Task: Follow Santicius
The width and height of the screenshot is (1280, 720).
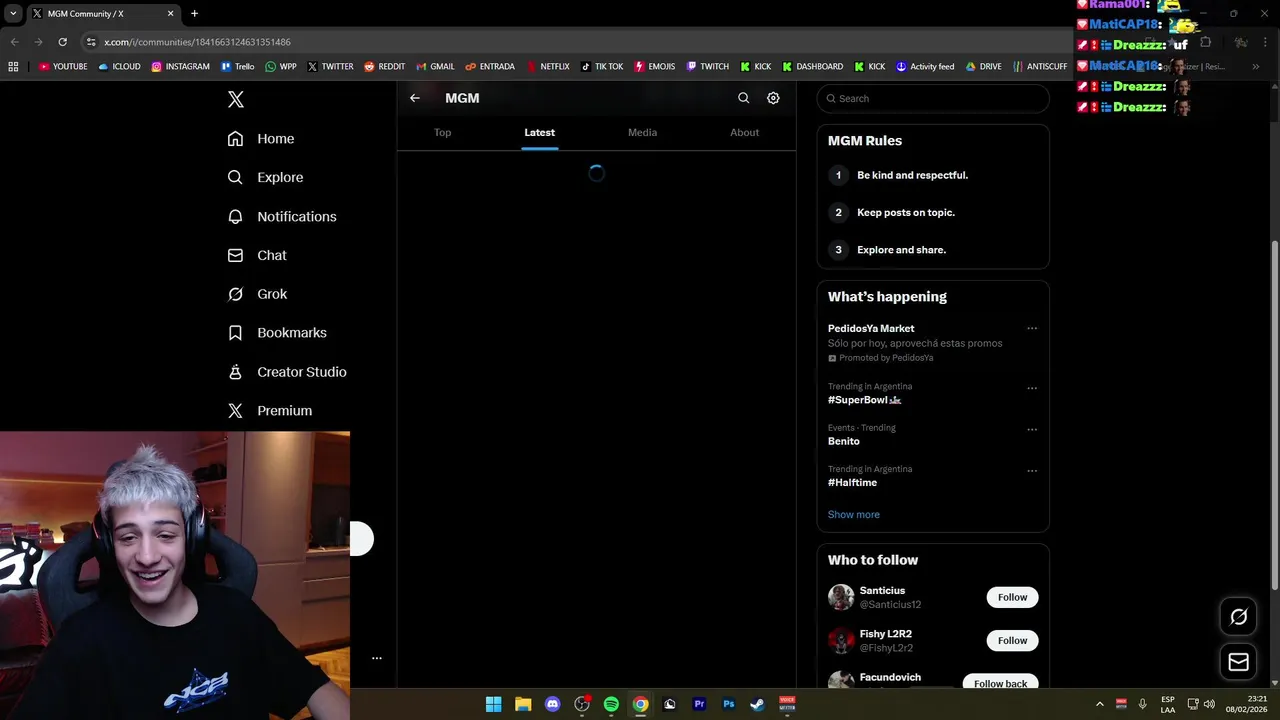Action: [1012, 597]
